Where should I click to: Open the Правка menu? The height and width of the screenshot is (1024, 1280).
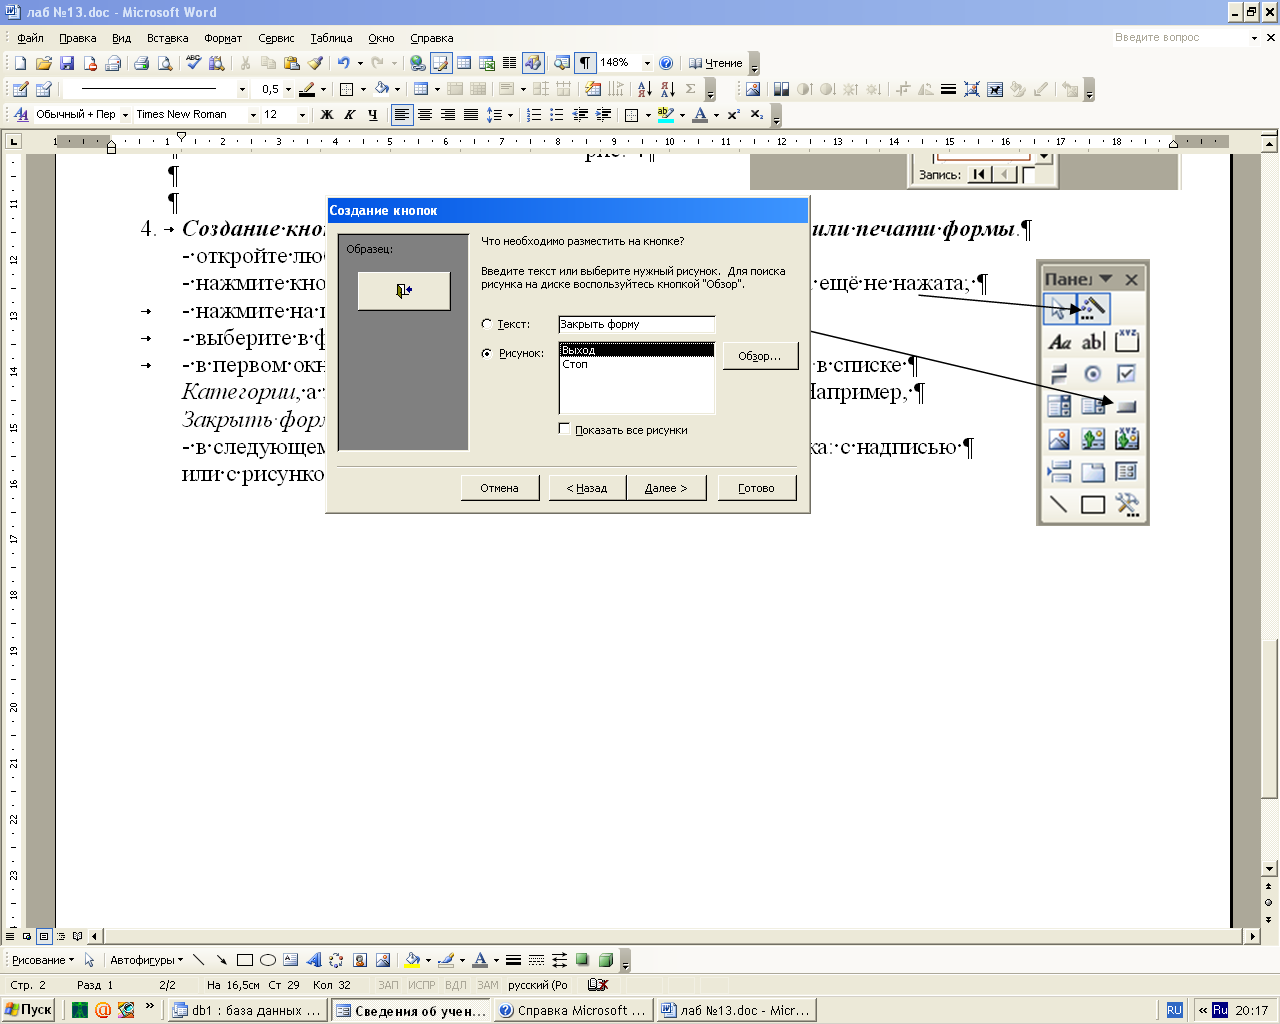tap(78, 38)
